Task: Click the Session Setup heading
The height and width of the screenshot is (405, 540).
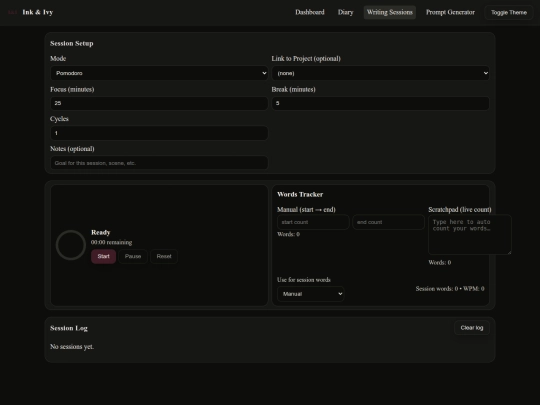Action: [72, 43]
